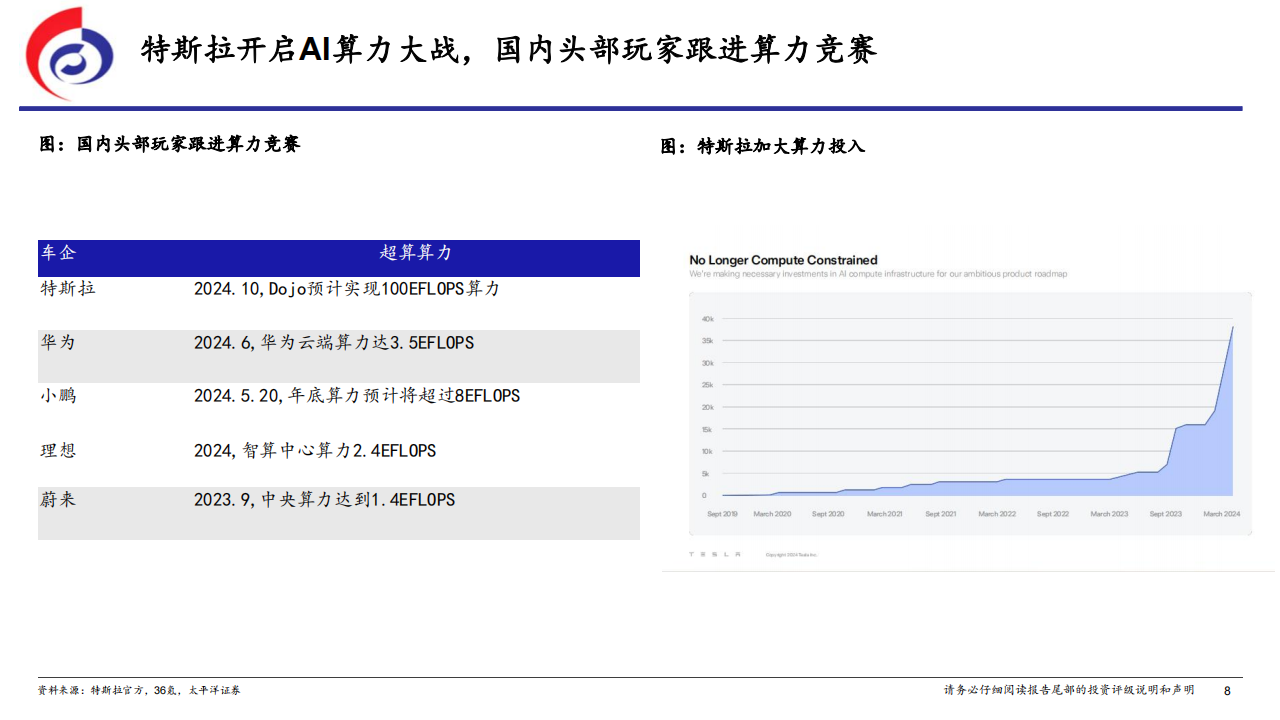Click the '15k' y-axis label
This screenshot has width=1280, height=720.
(707, 430)
